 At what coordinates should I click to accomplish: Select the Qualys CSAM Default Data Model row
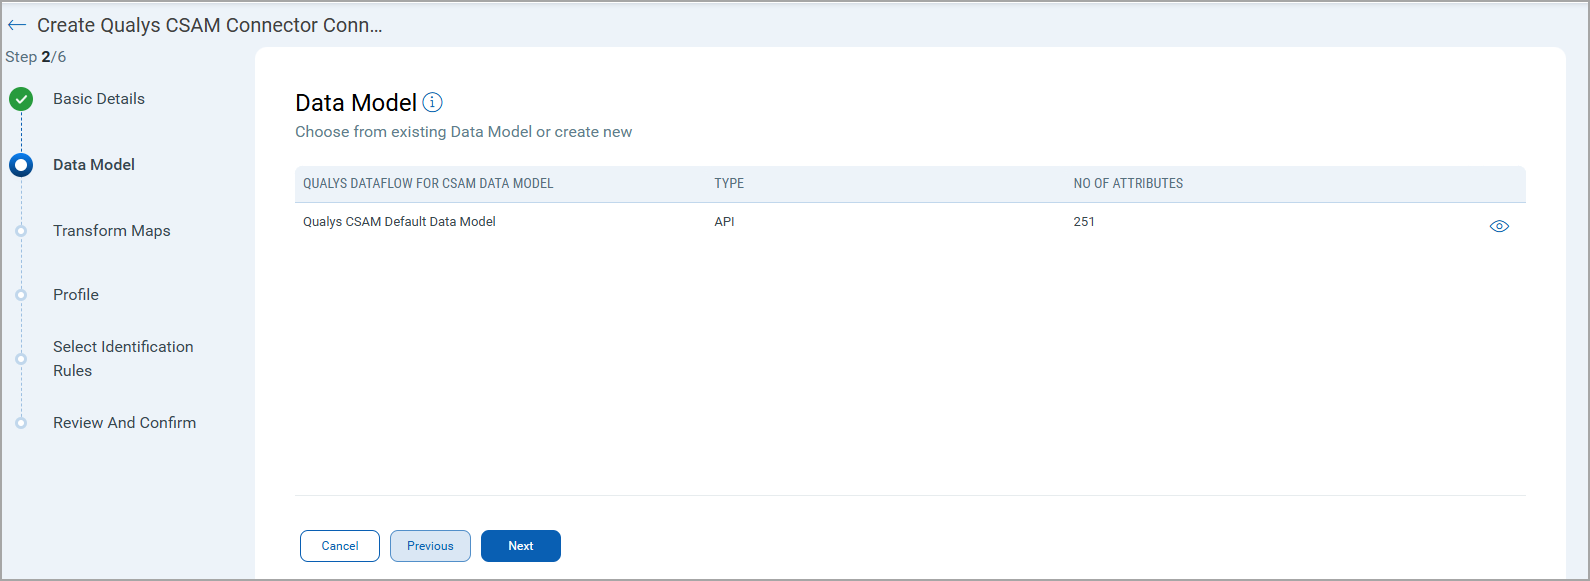(x=910, y=223)
